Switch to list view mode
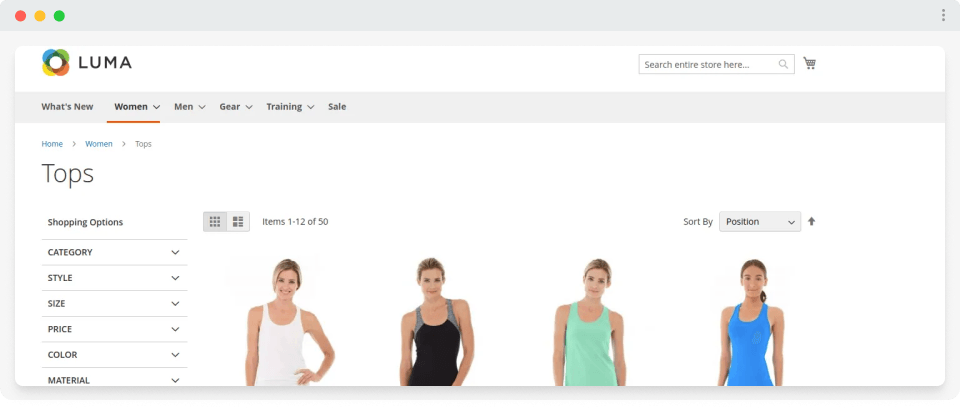Screen dimensions: 960x408 238,222
